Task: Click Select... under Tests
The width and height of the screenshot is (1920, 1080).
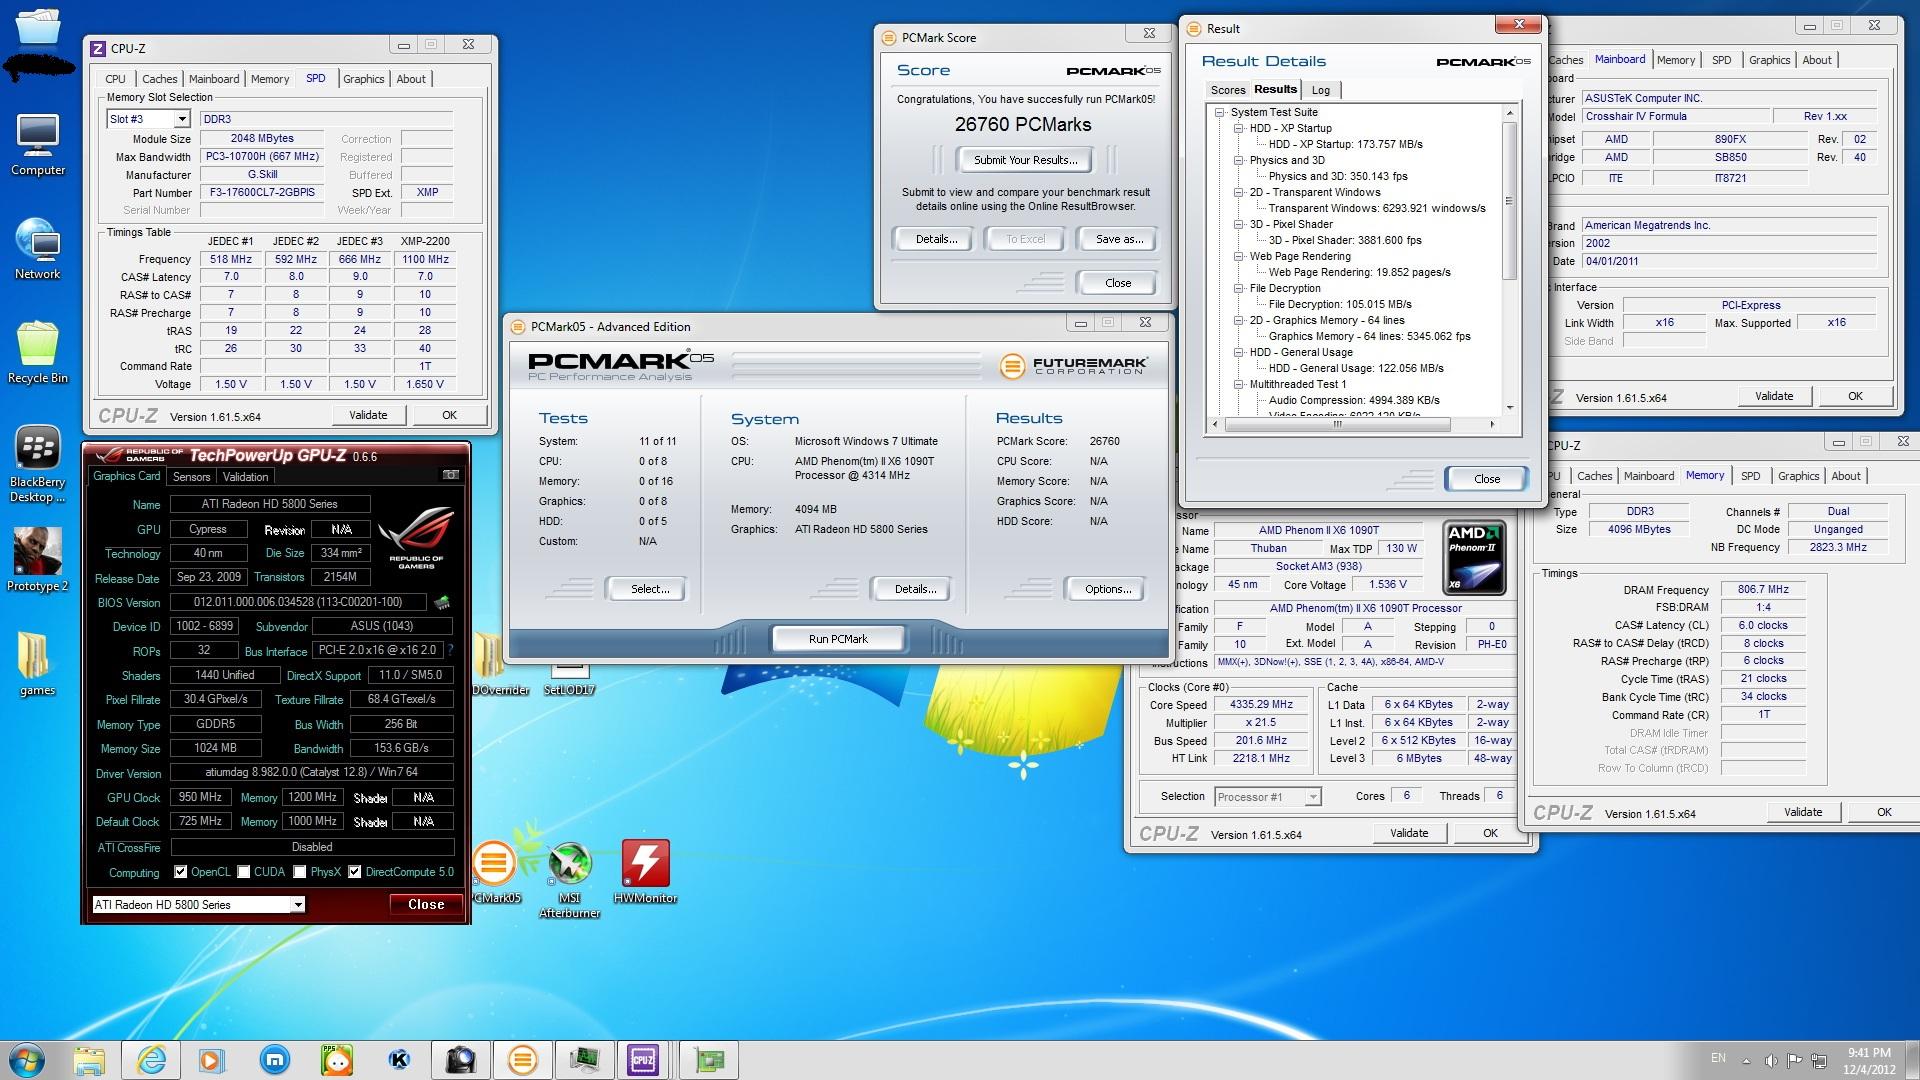Action: coord(650,589)
